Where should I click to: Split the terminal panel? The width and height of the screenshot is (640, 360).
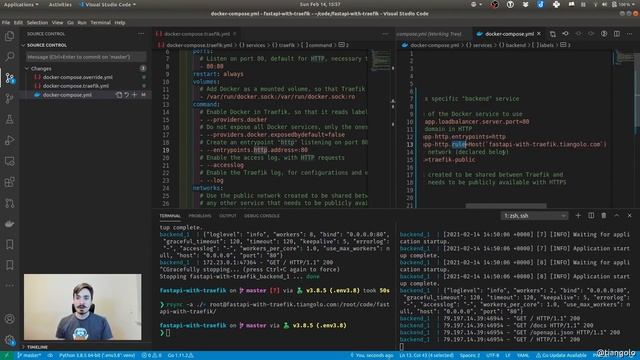pyautogui.click(x=591, y=216)
